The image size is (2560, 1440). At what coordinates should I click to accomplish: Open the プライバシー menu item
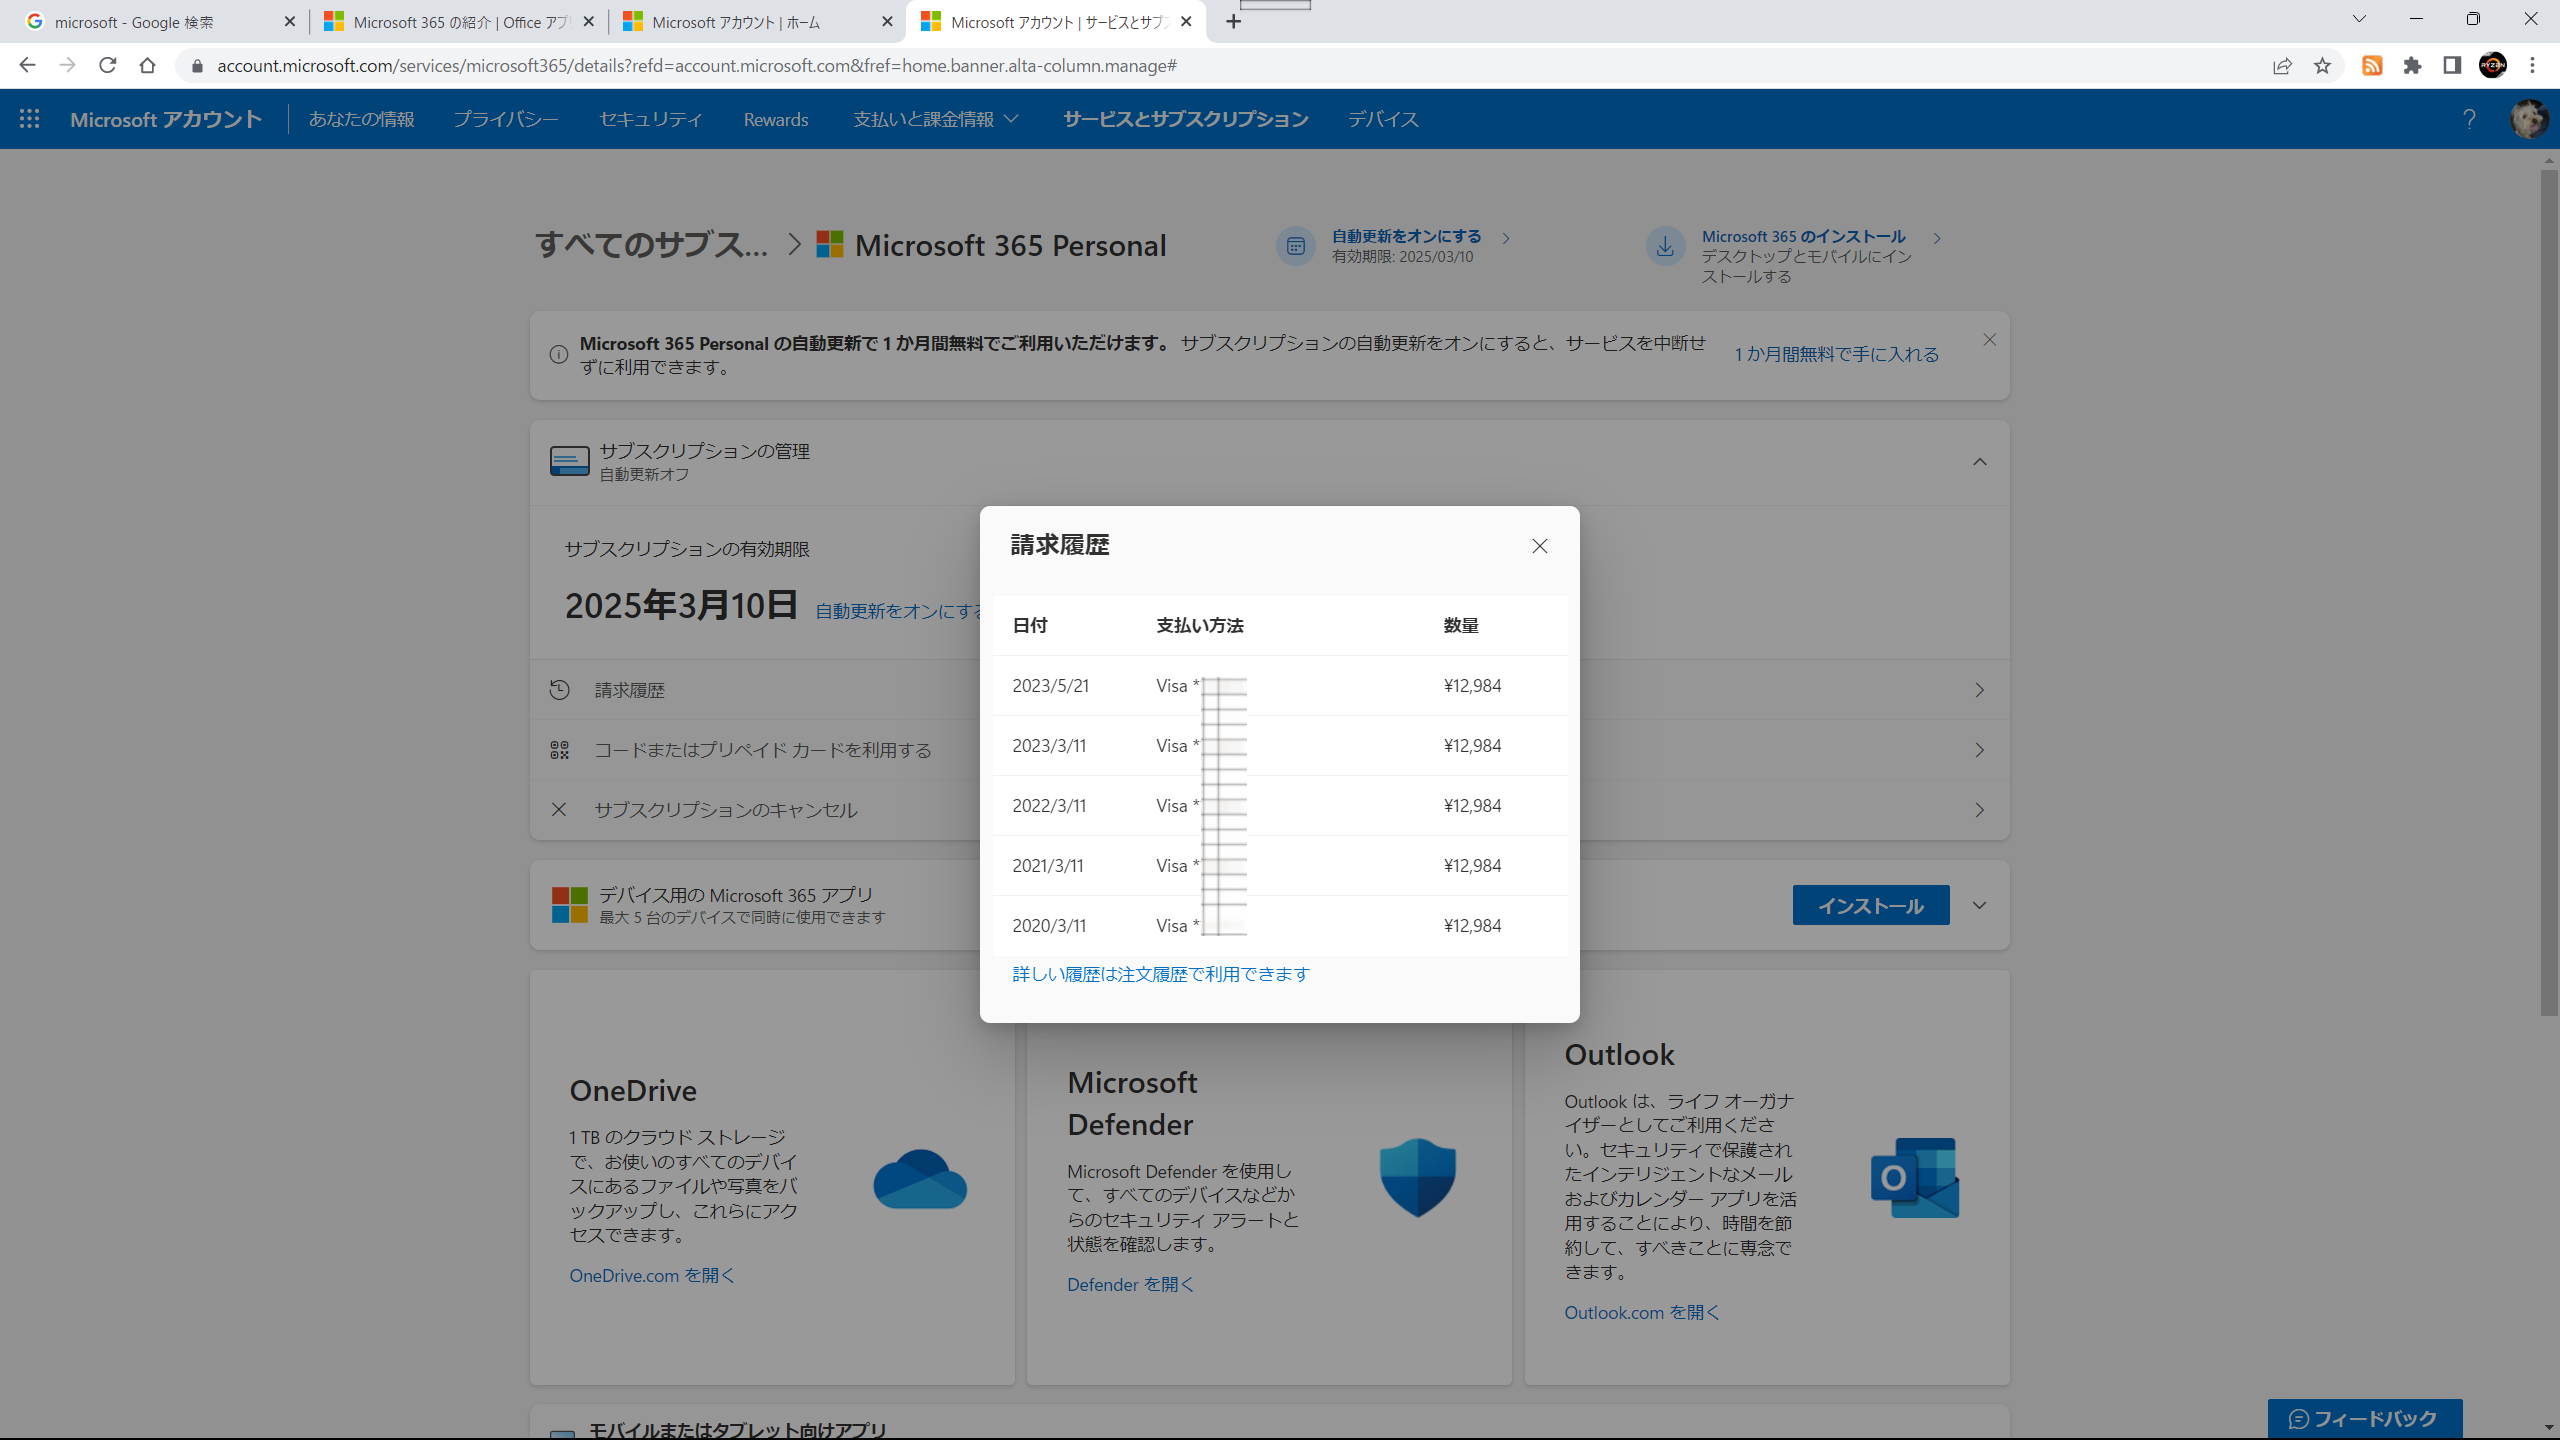point(505,119)
